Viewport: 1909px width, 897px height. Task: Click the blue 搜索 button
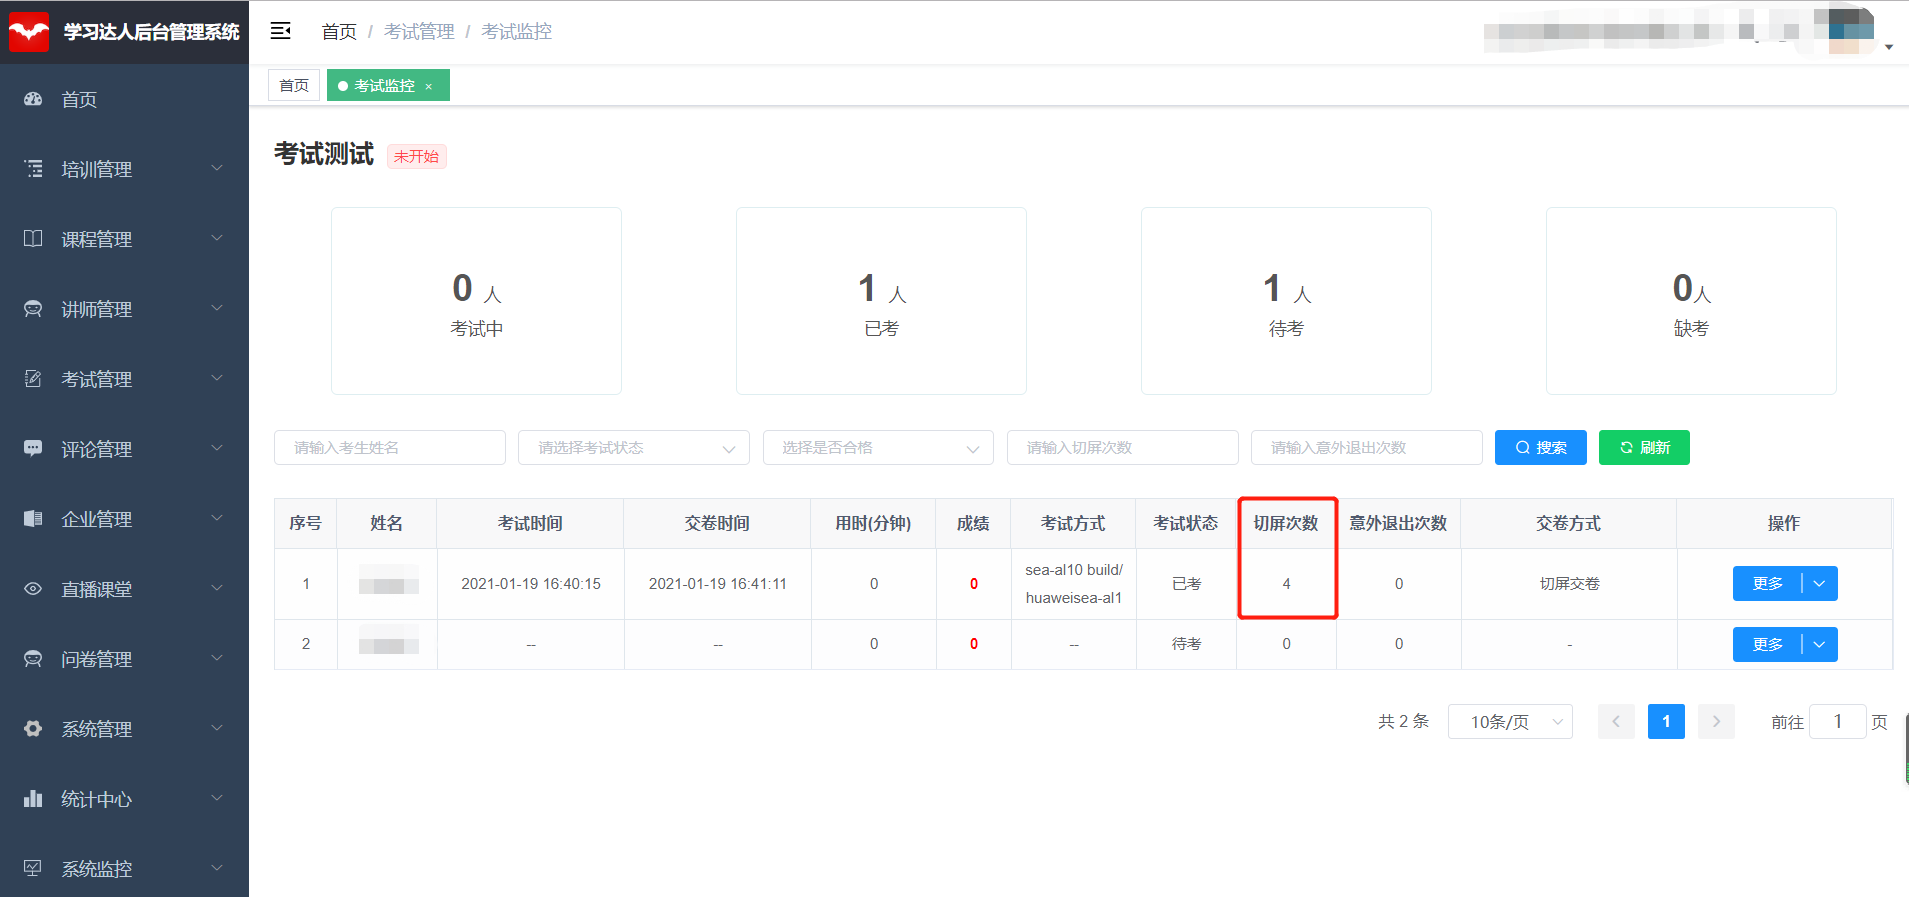pyautogui.click(x=1541, y=448)
